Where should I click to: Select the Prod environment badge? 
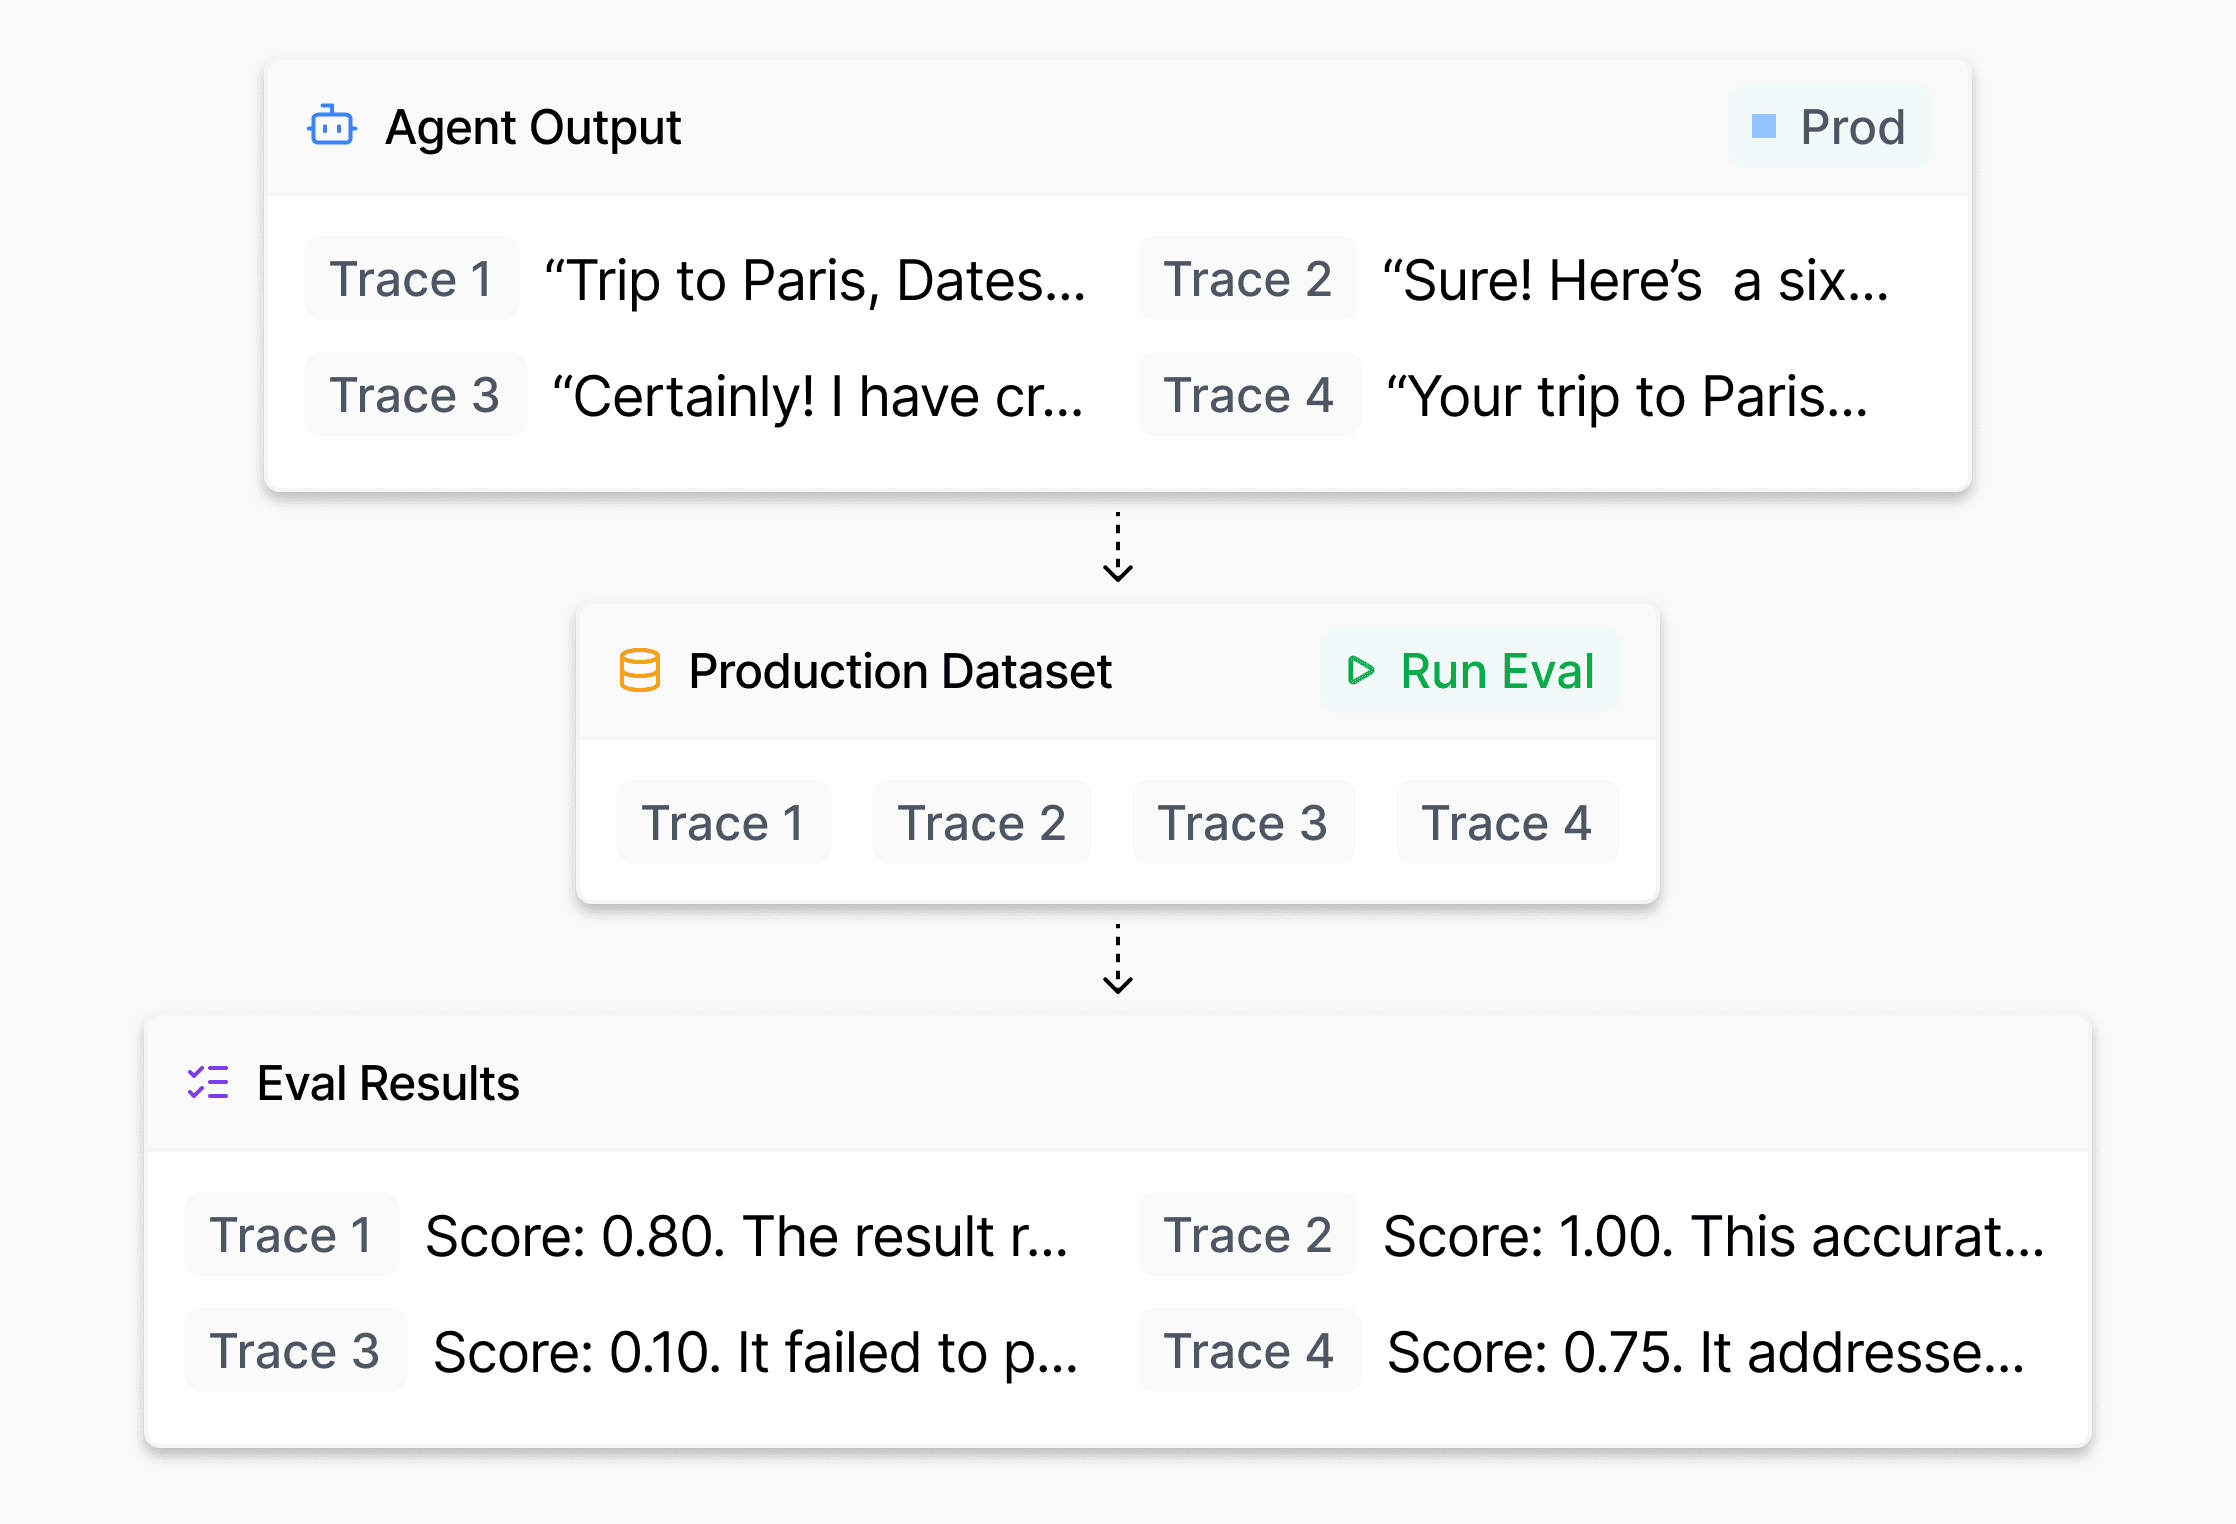[x=1830, y=126]
